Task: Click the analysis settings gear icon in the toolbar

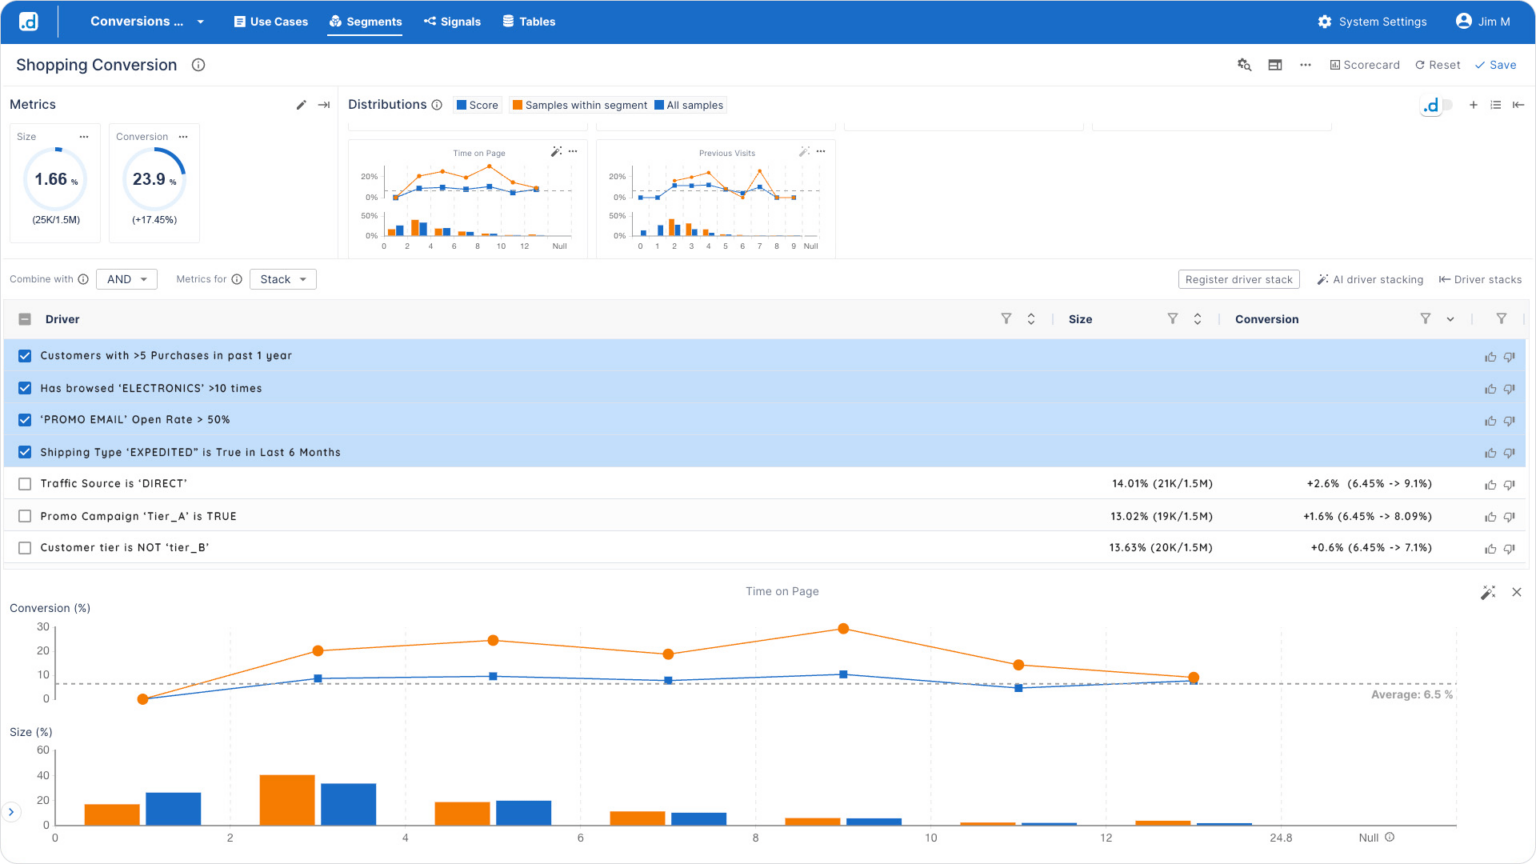Action: click(1244, 64)
